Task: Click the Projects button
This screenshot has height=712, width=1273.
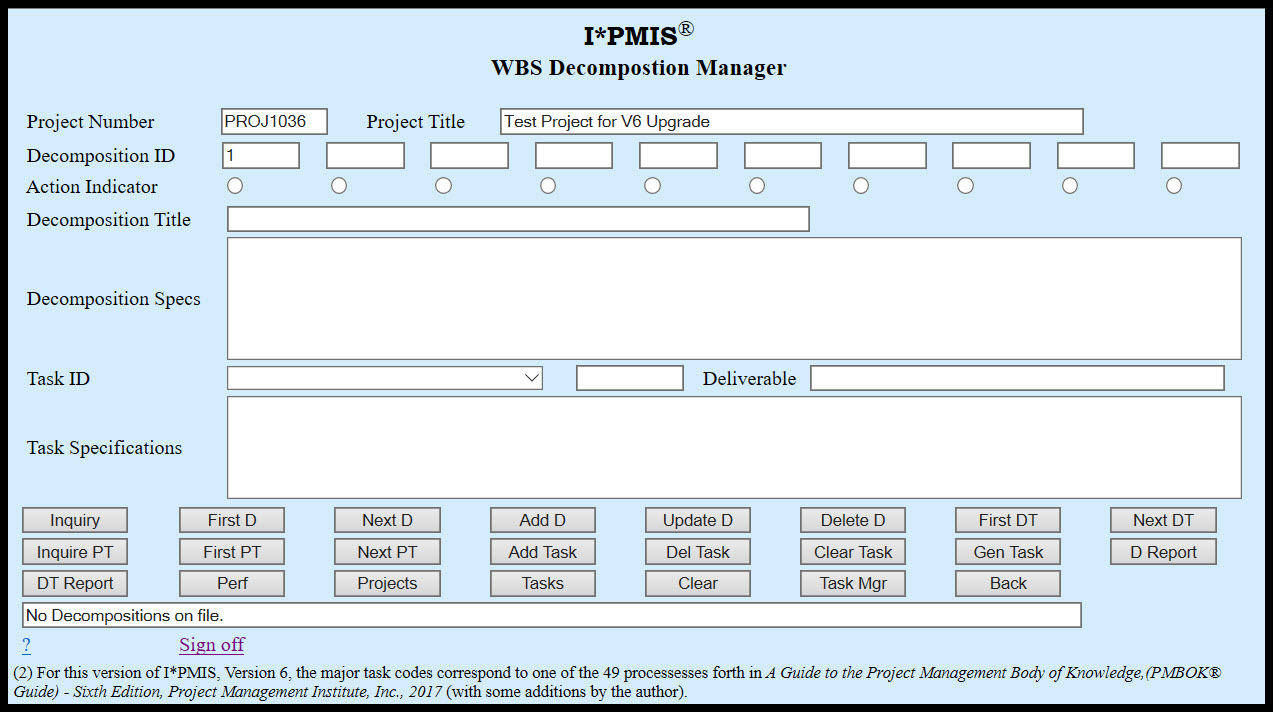Action: coord(387,583)
